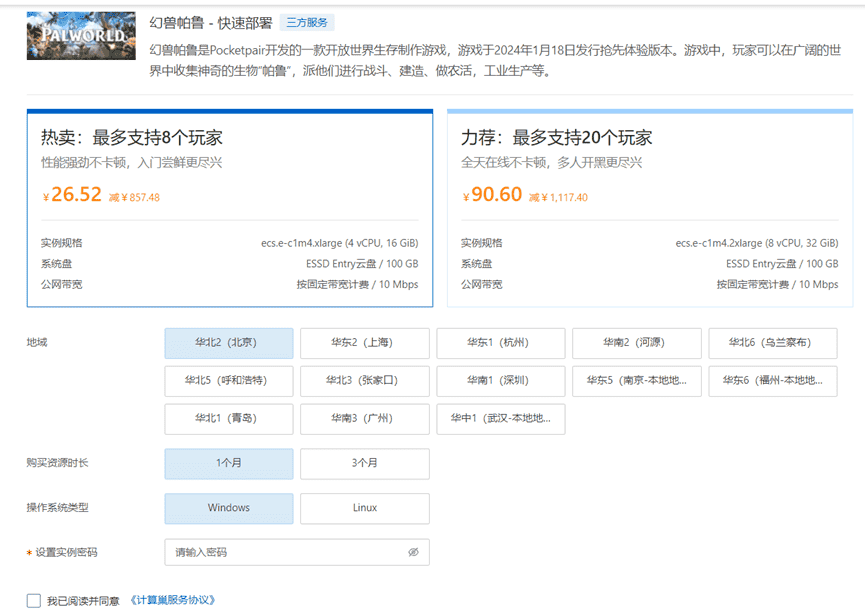865x609 pixels.
Task: Select region 华南3（广州）
Action: 365,419
